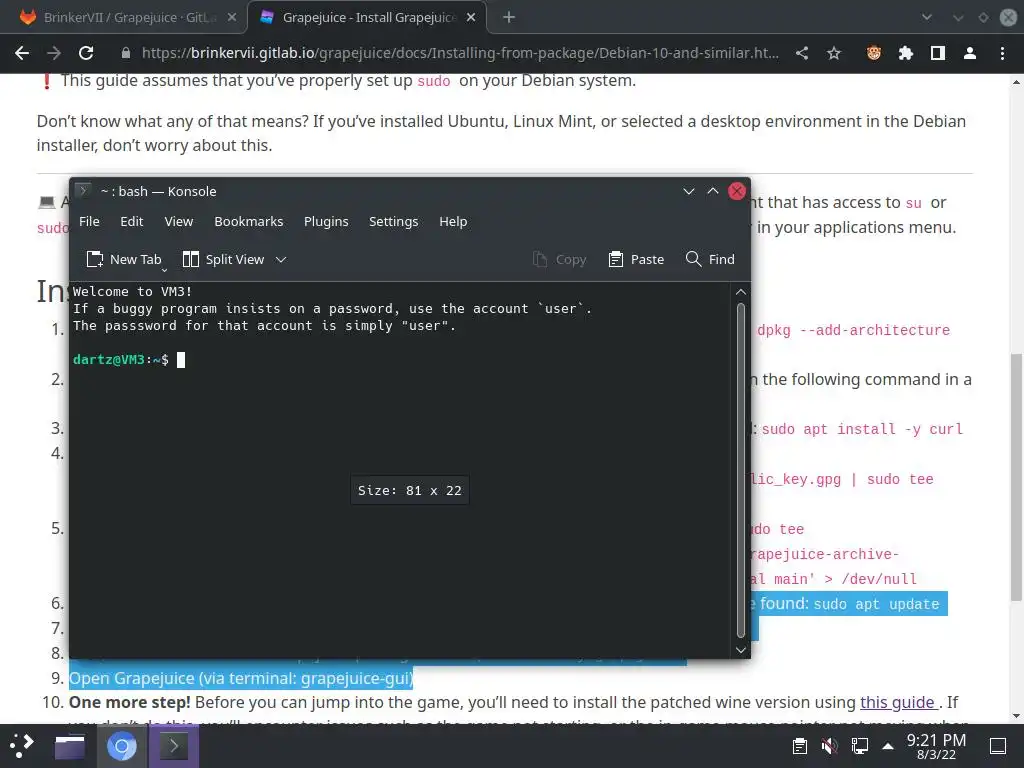Switch to Konsole in the taskbar
The image size is (1024, 768).
[174, 746]
